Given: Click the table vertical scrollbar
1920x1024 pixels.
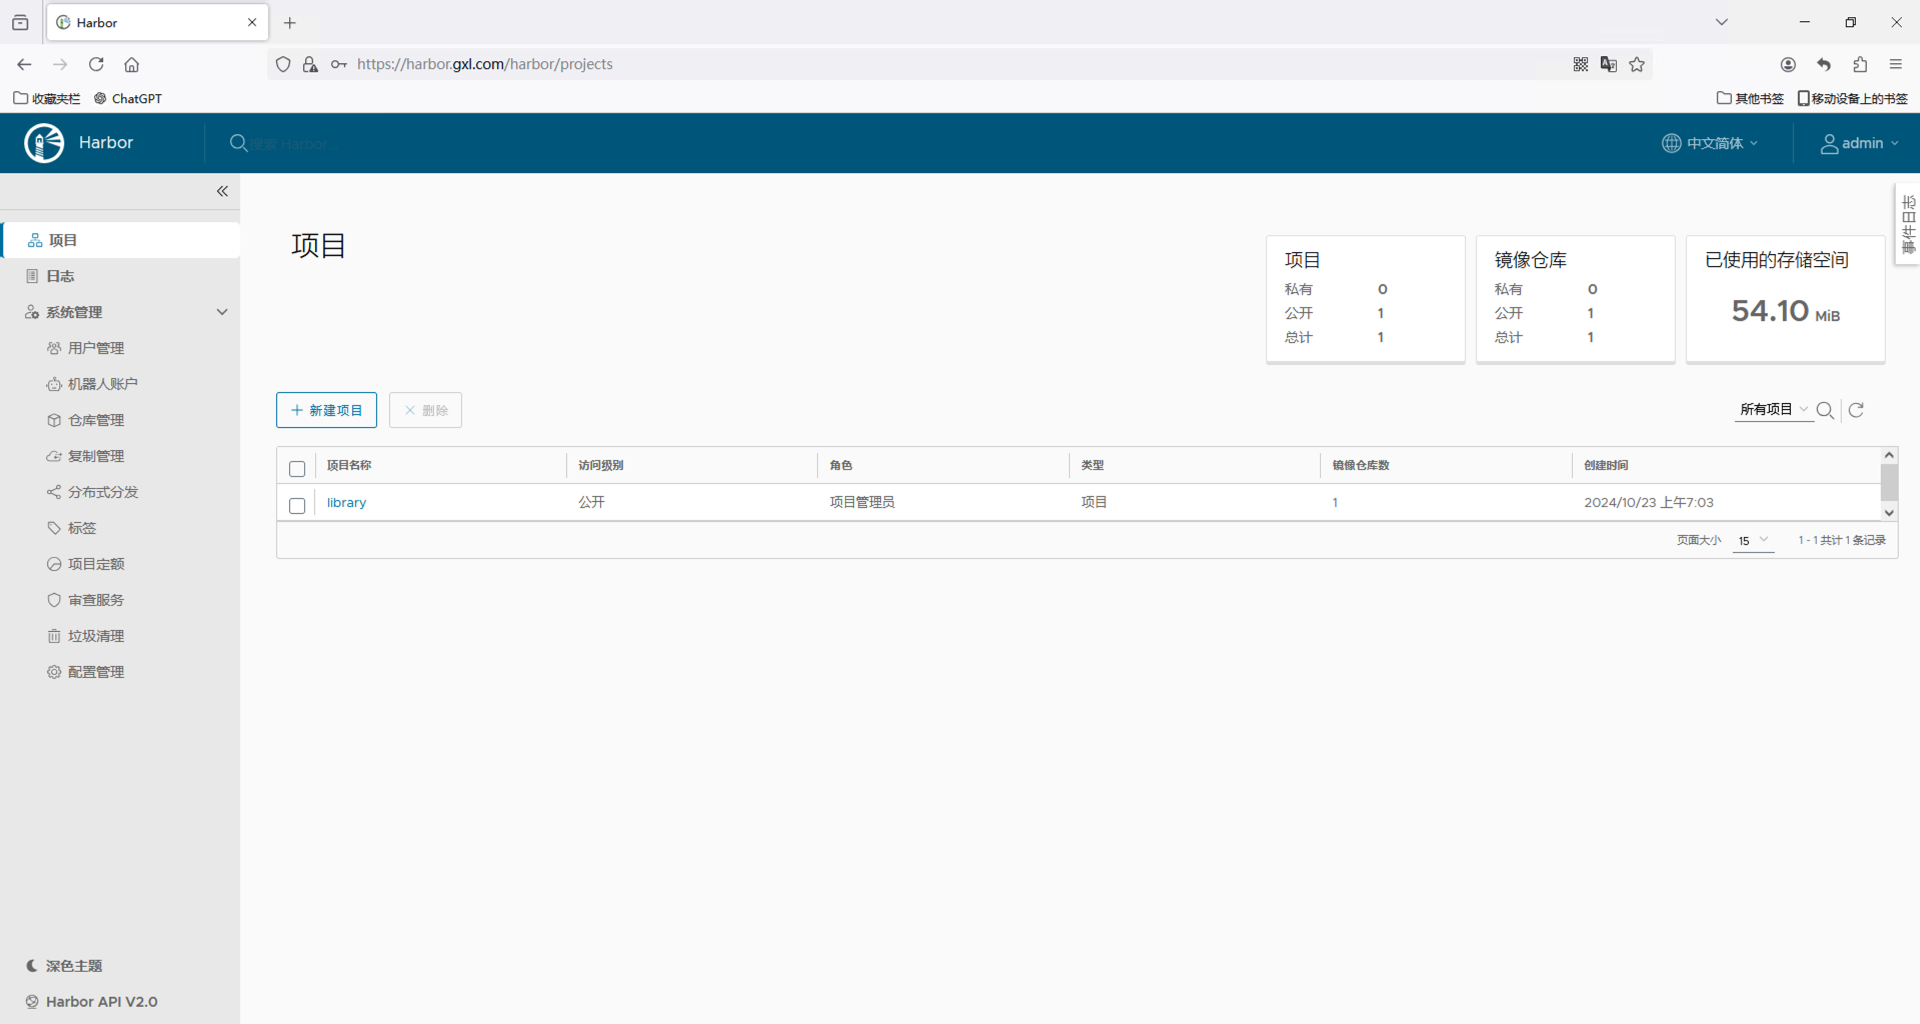Looking at the screenshot, I should click(x=1889, y=482).
